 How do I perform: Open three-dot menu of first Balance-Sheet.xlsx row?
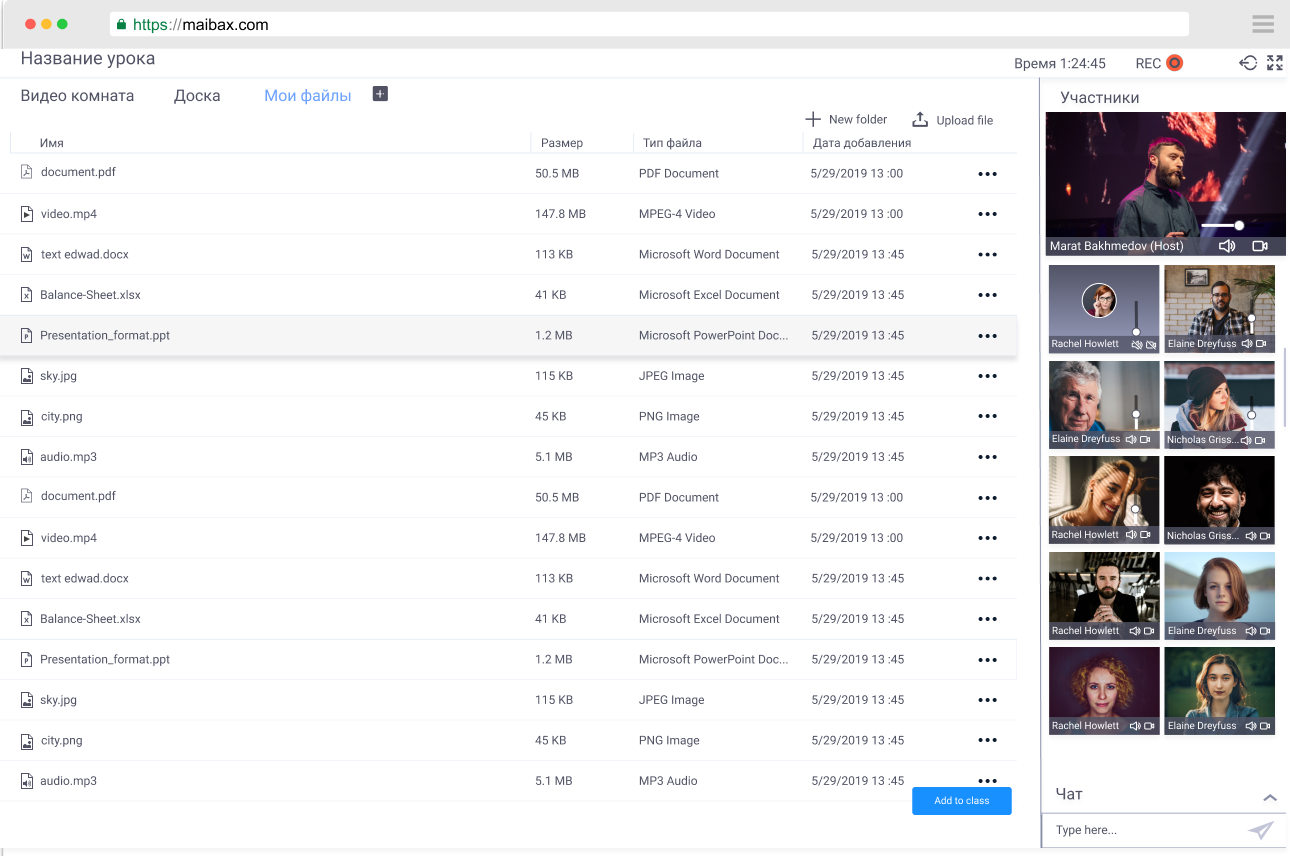tap(988, 295)
